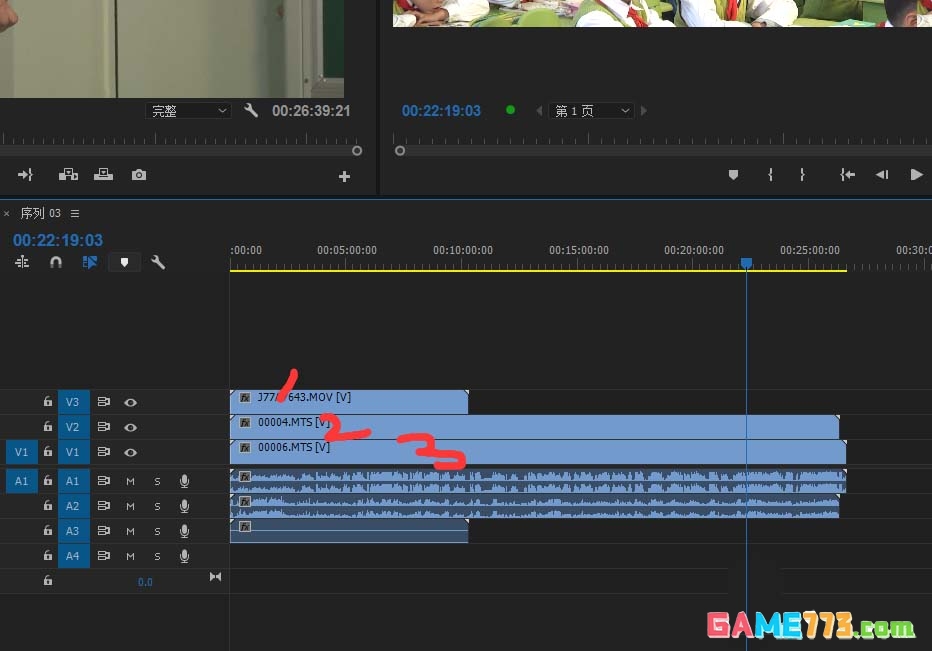Image resolution: width=932 pixels, height=651 pixels.
Task: Mute track A1 with the M button
Action: point(130,481)
